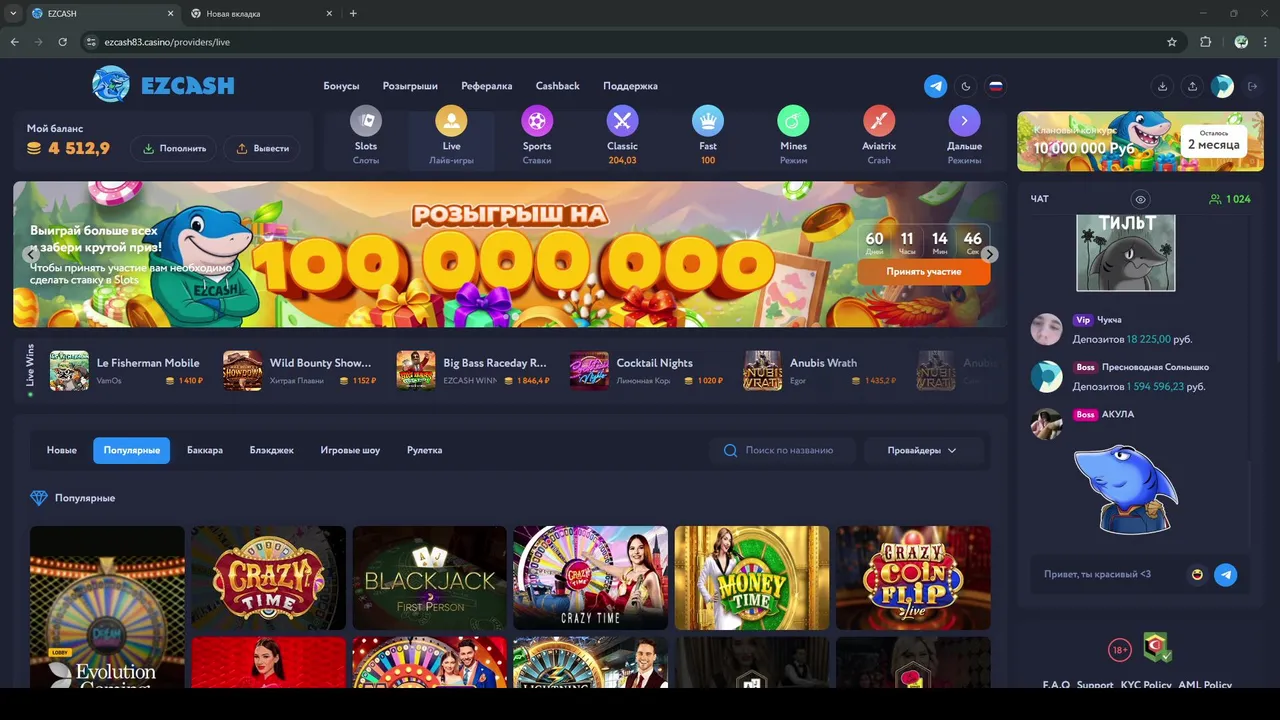This screenshot has width=1280, height=720.
Task: Select the Баккара tab
Action: point(204,450)
